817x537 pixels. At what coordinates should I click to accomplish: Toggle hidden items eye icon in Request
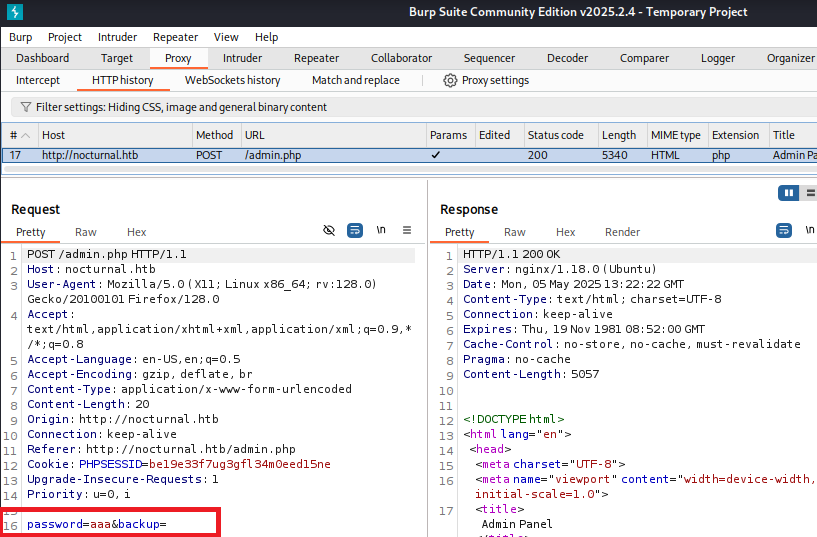tap(329, 231)
